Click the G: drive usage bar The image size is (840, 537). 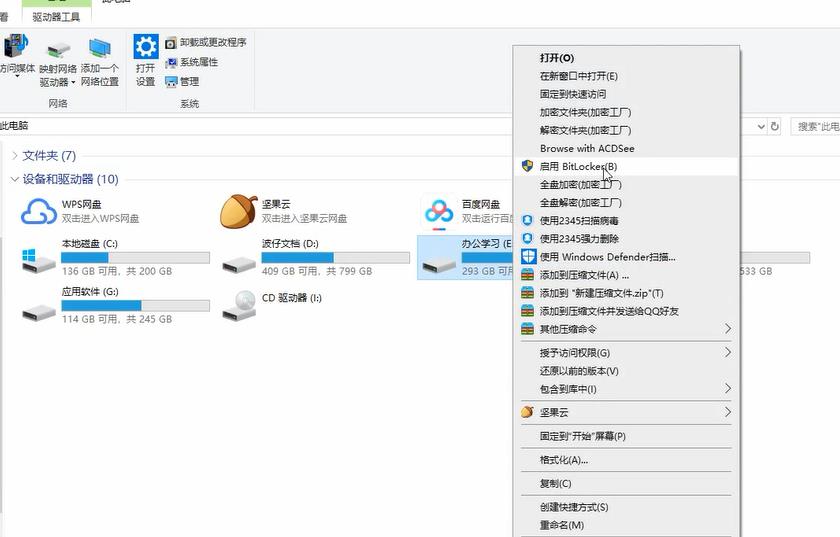(135, 305)
